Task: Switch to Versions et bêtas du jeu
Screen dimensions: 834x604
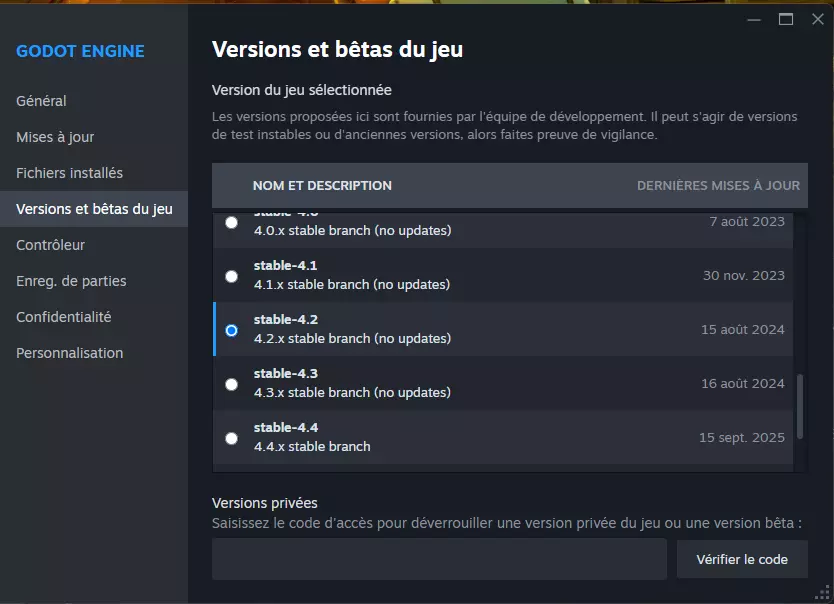Action: tap(94, 209)
